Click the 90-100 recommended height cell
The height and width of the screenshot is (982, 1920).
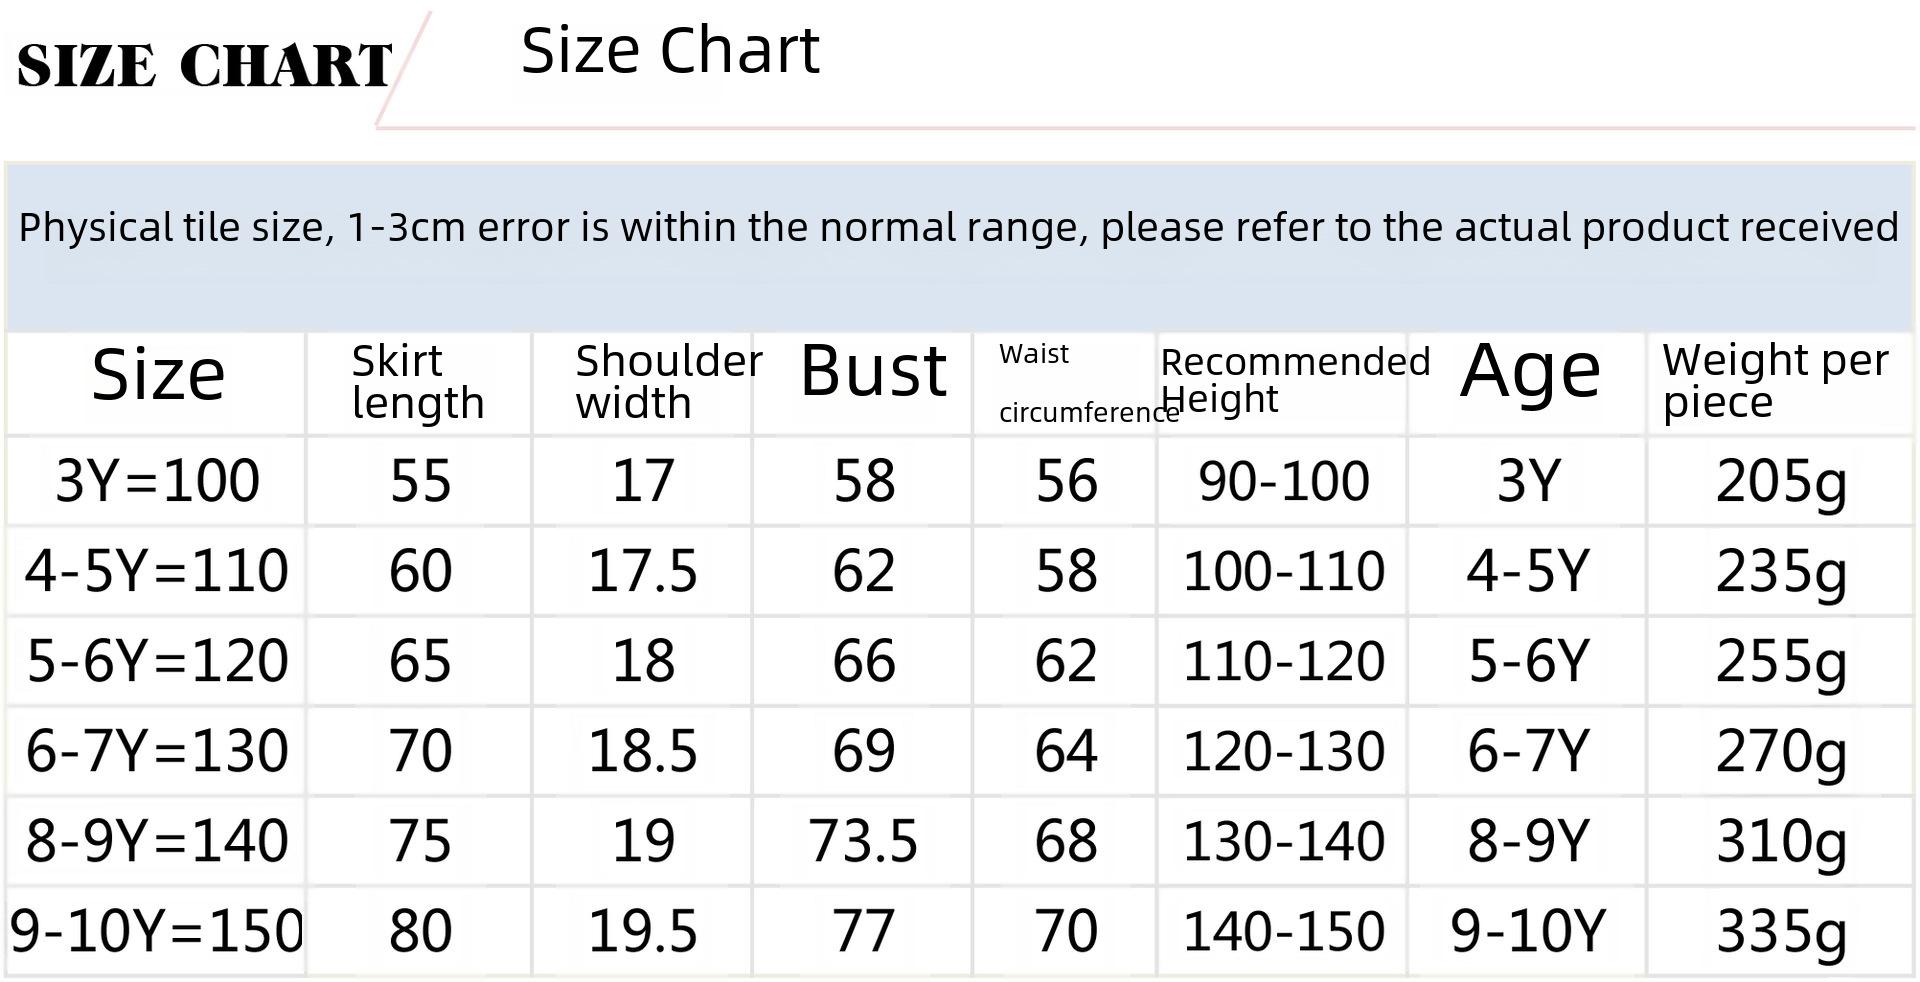coord(1283,481)
